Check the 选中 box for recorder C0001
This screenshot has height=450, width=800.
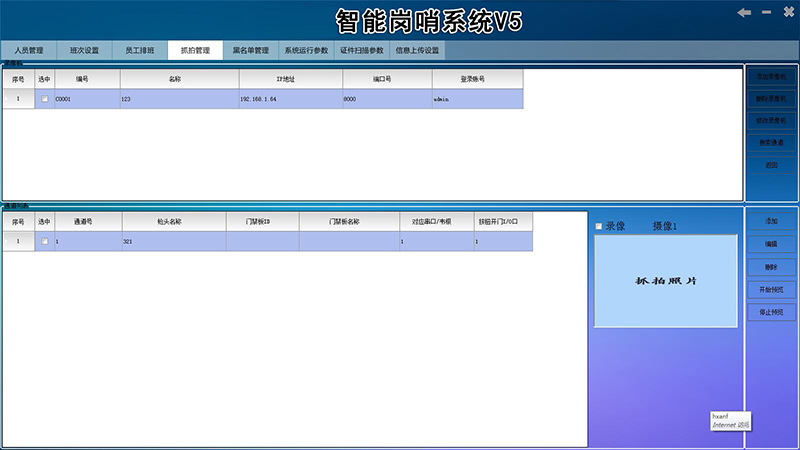(x=44, y=99)
